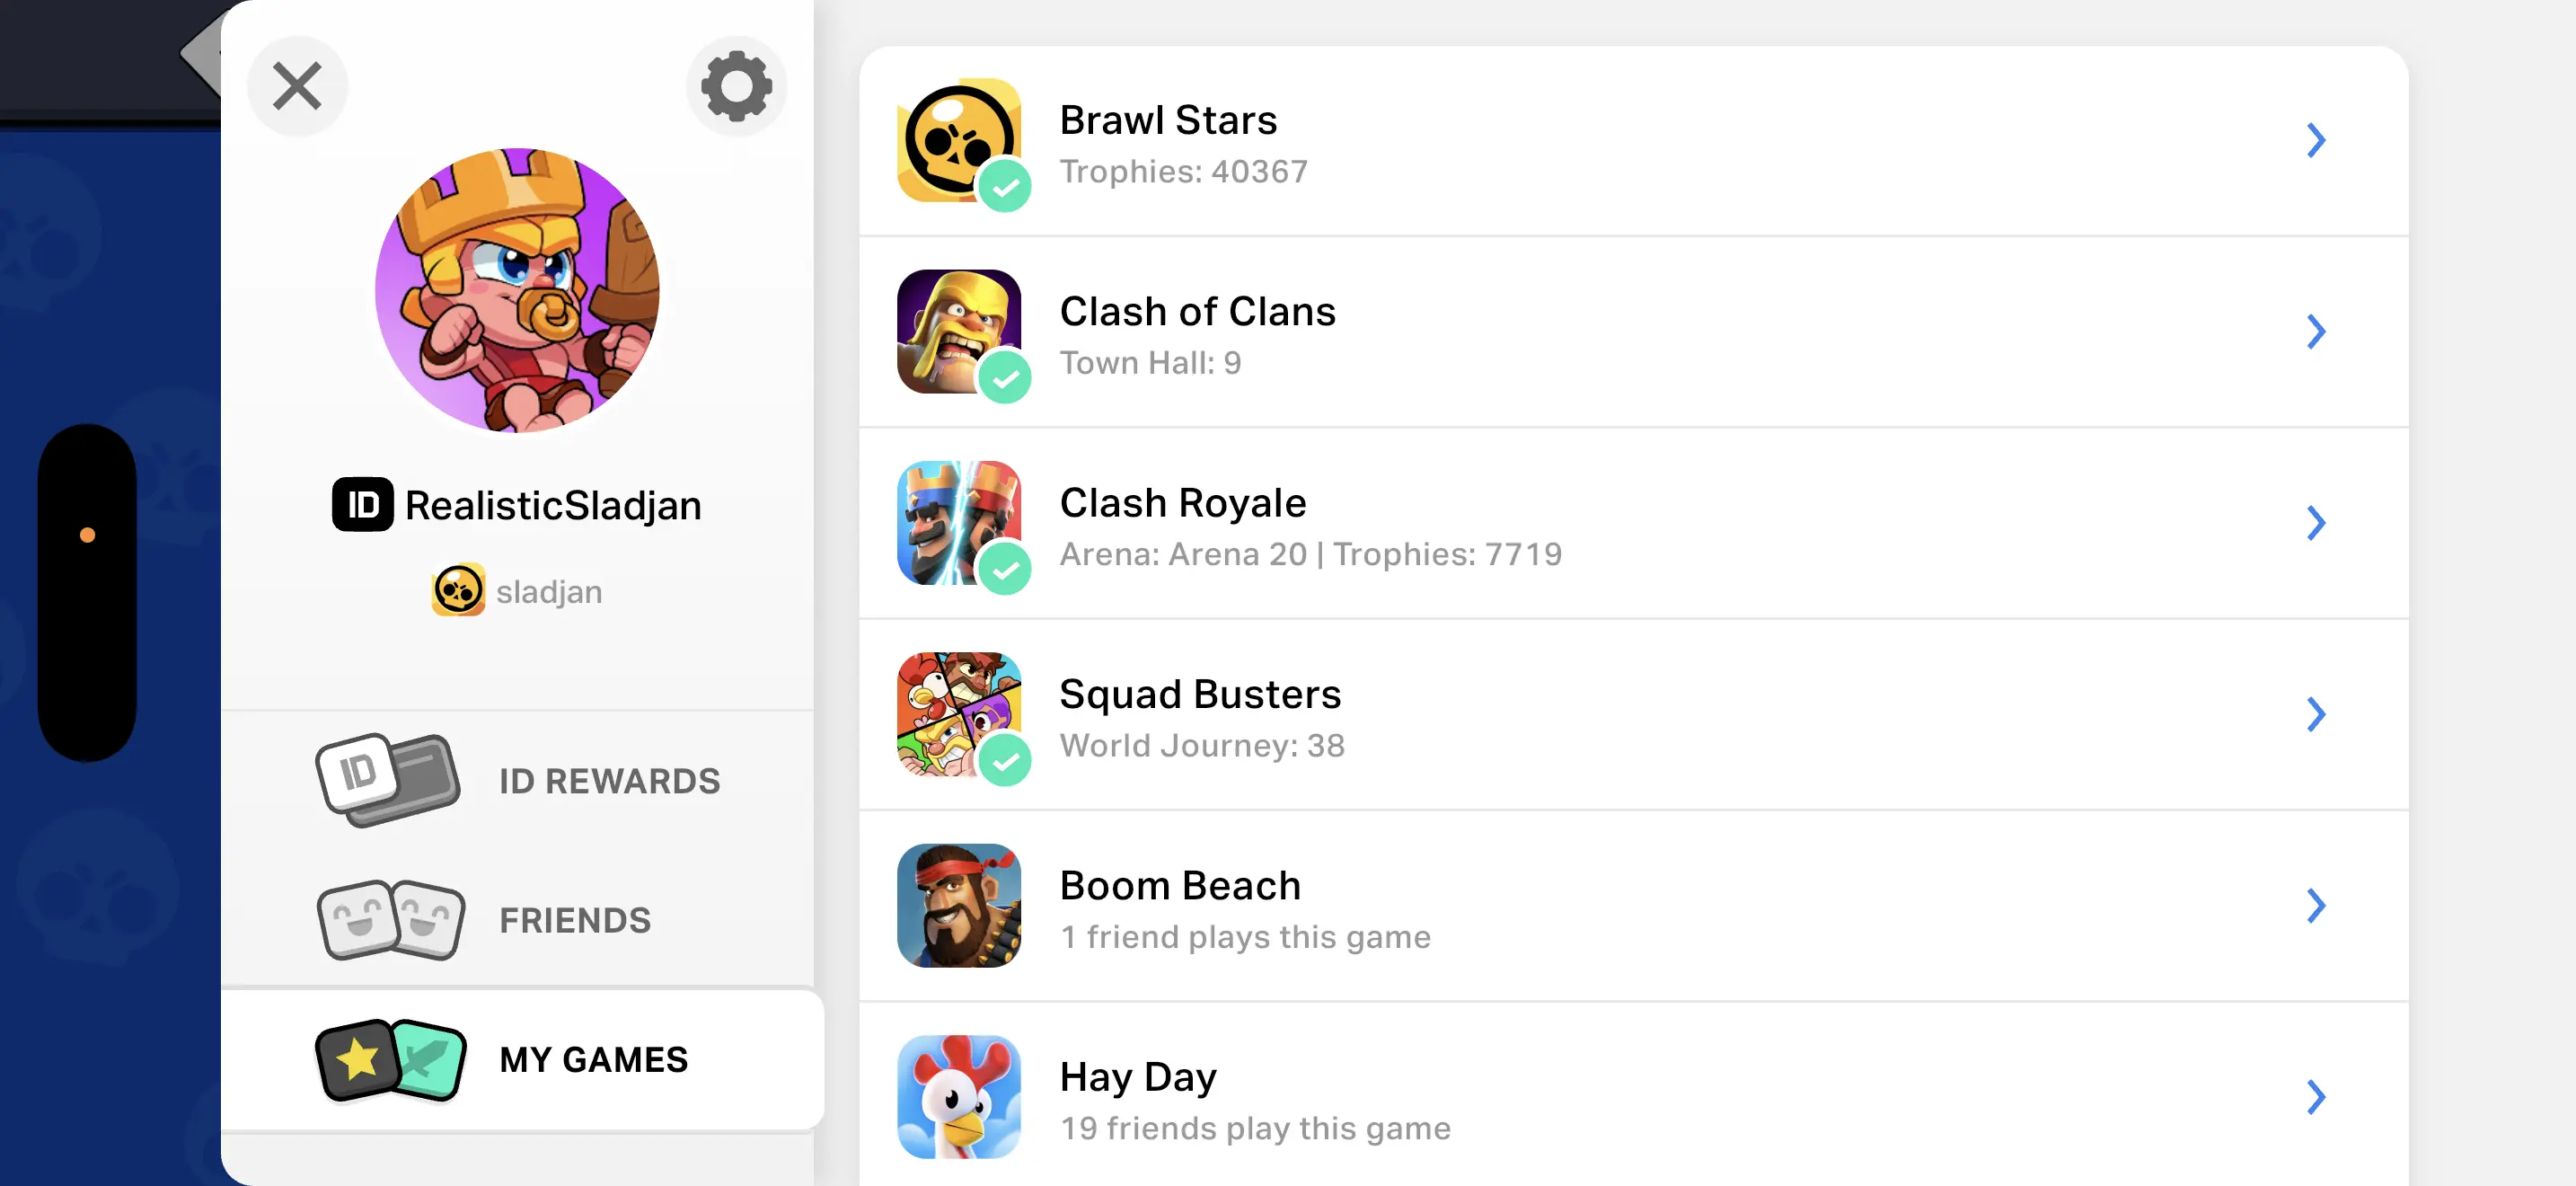Tap the Squad Busters app icon
The image size is (2576, 1186).
[x=958, y=714]
